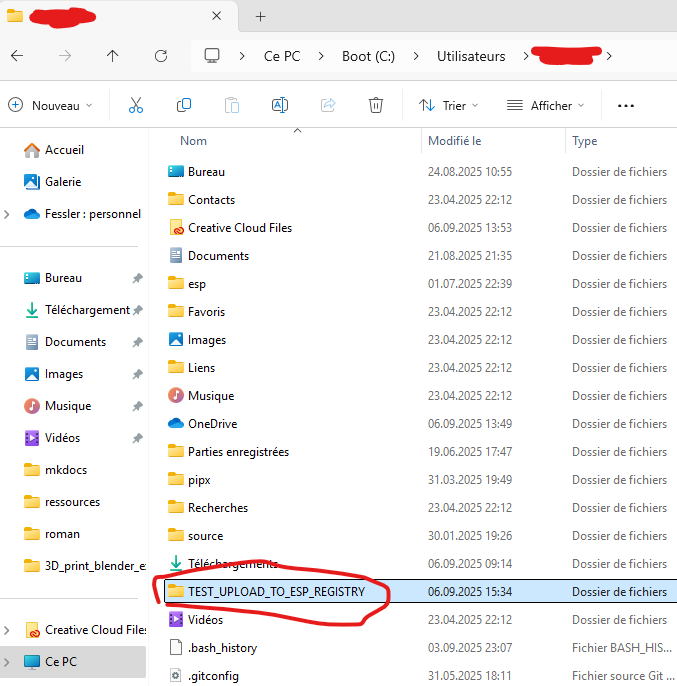Click the Rename icon in toolbar
677x686 pixels.
coord(280,105)
